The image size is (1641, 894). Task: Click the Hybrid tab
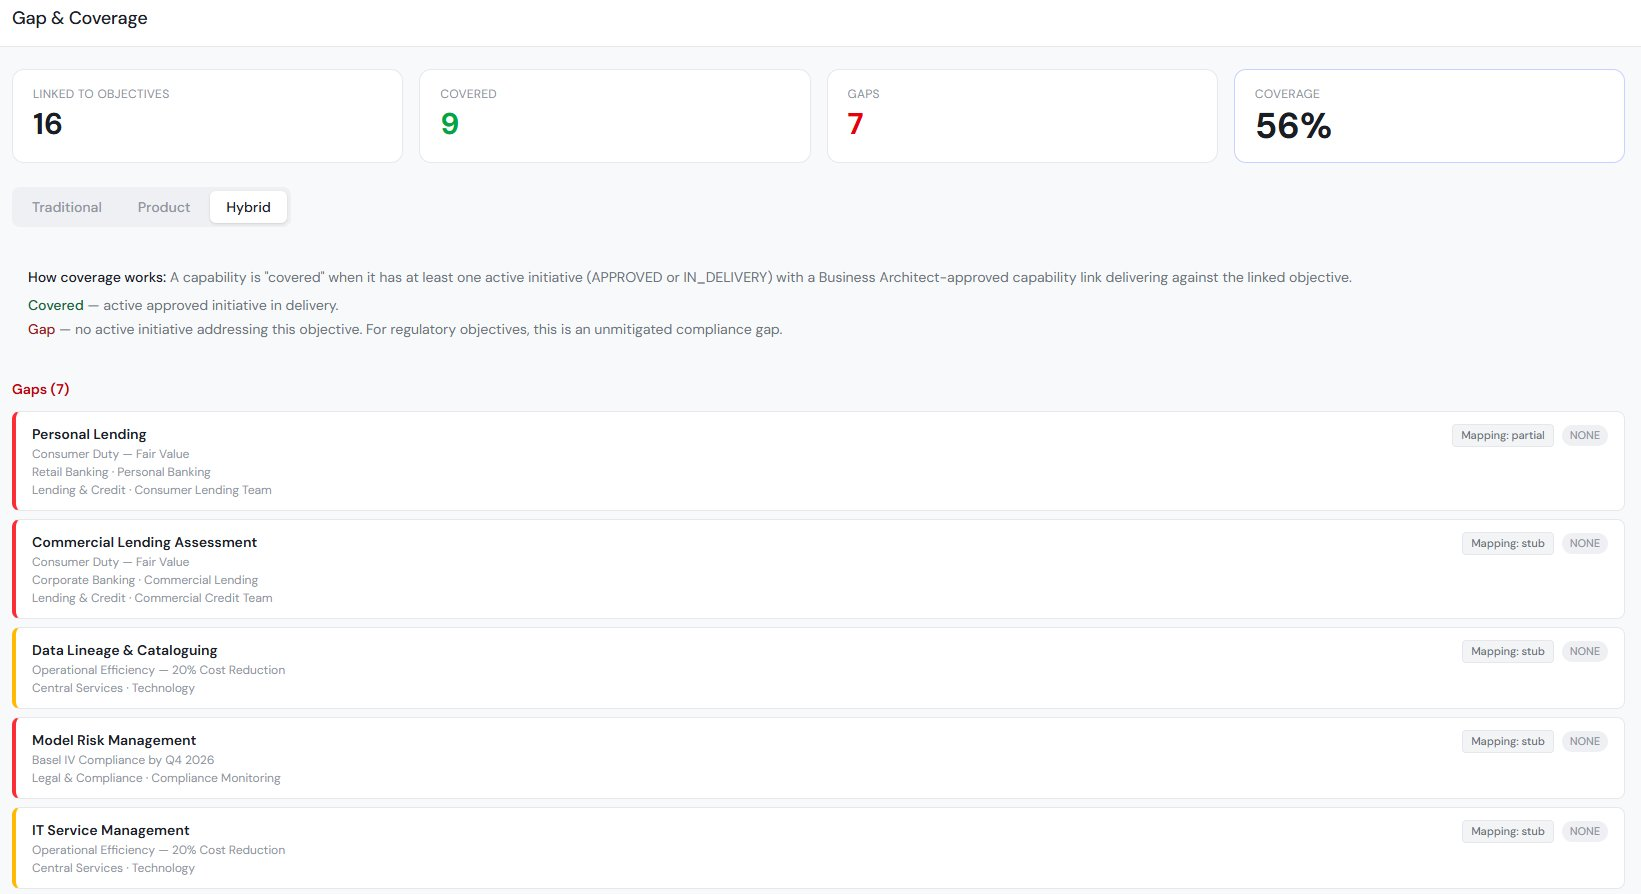[248, 207]
